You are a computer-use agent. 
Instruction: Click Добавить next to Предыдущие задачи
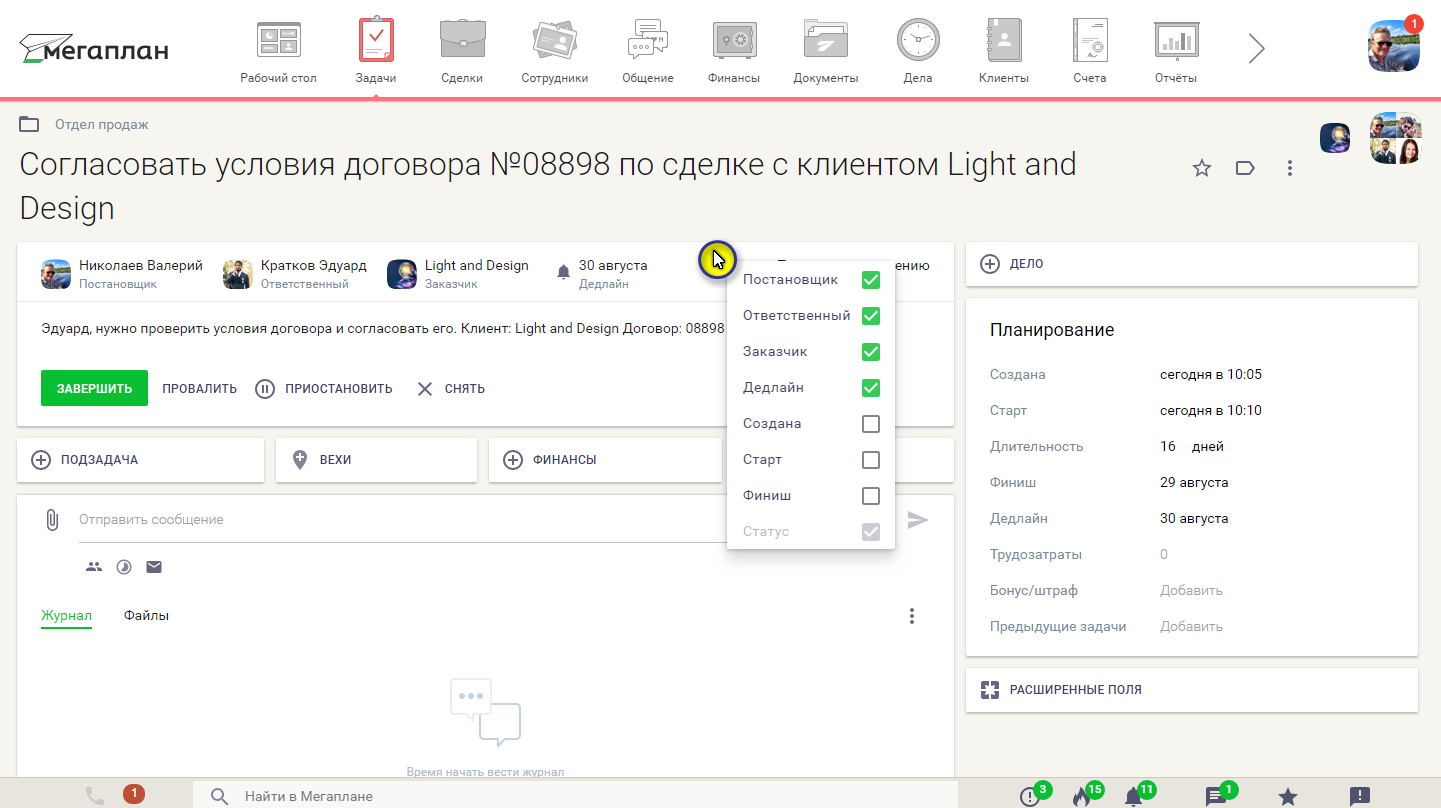point(1191,627)
